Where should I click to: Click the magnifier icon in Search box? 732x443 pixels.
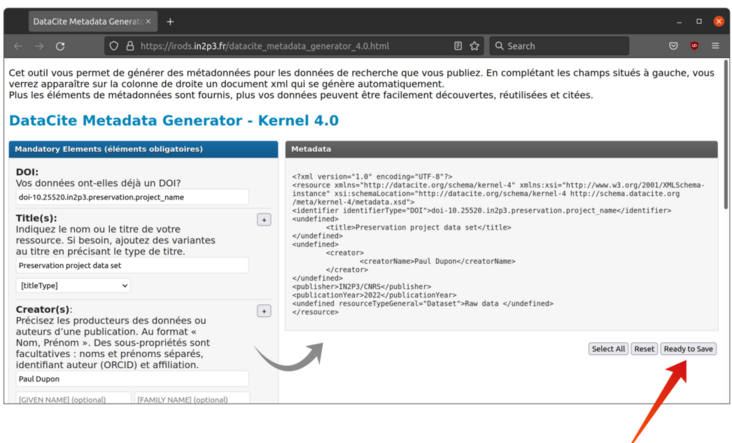pos(499,46)
